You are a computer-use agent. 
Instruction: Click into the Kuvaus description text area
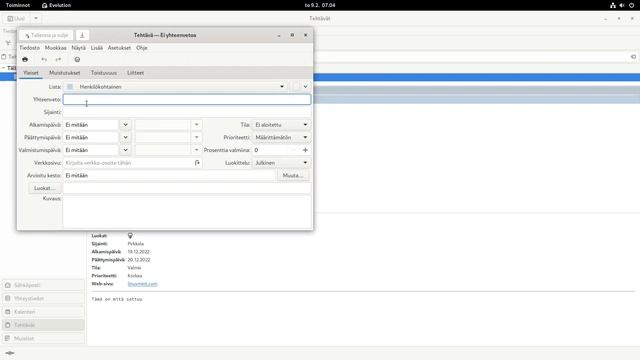click(187, 211)
